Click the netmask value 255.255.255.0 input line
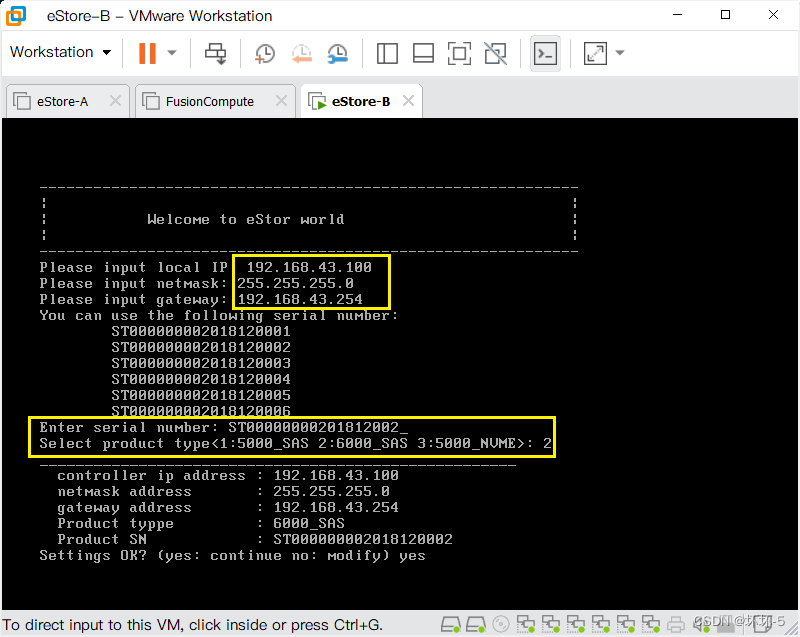This screenshot has height=637, width=800. point(196,284)
